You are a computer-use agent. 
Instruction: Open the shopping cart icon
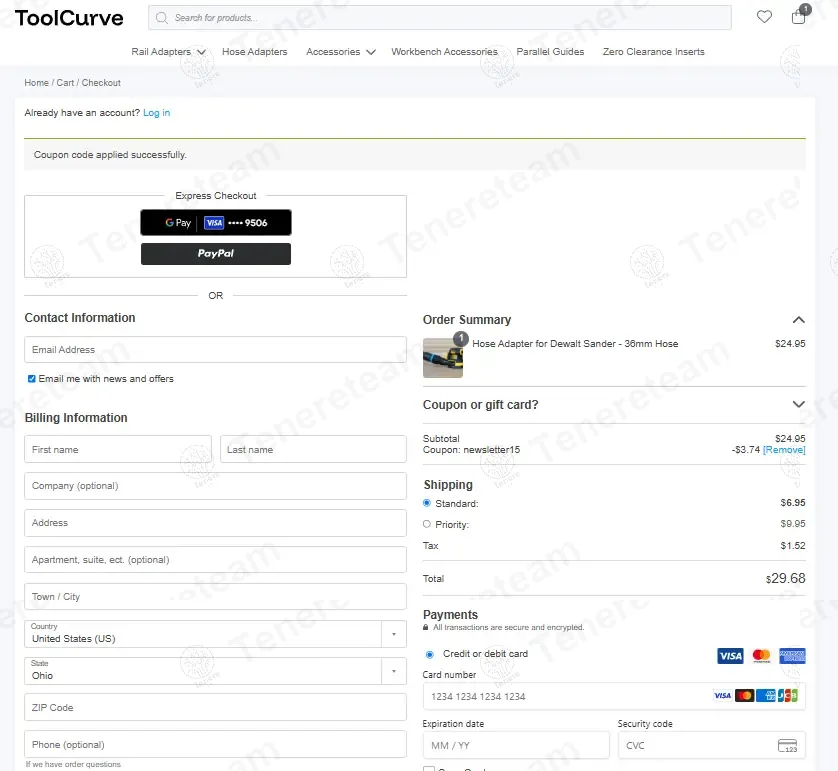798,17
